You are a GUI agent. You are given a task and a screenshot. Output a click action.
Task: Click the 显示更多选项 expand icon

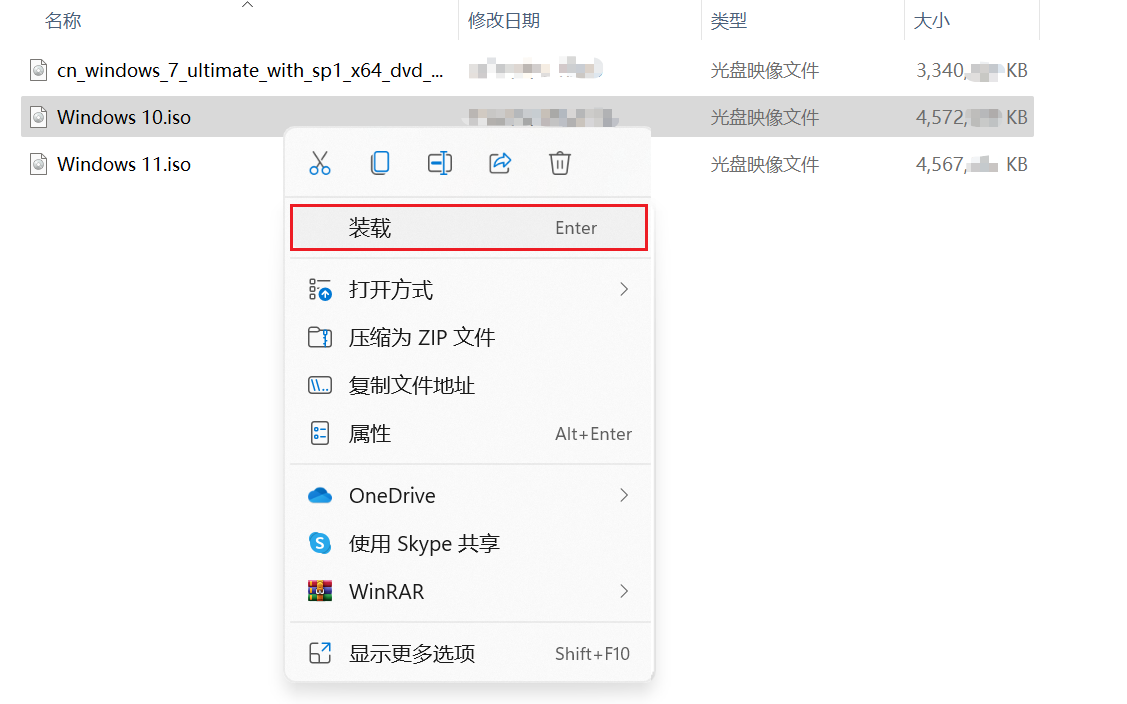(320, 653)
